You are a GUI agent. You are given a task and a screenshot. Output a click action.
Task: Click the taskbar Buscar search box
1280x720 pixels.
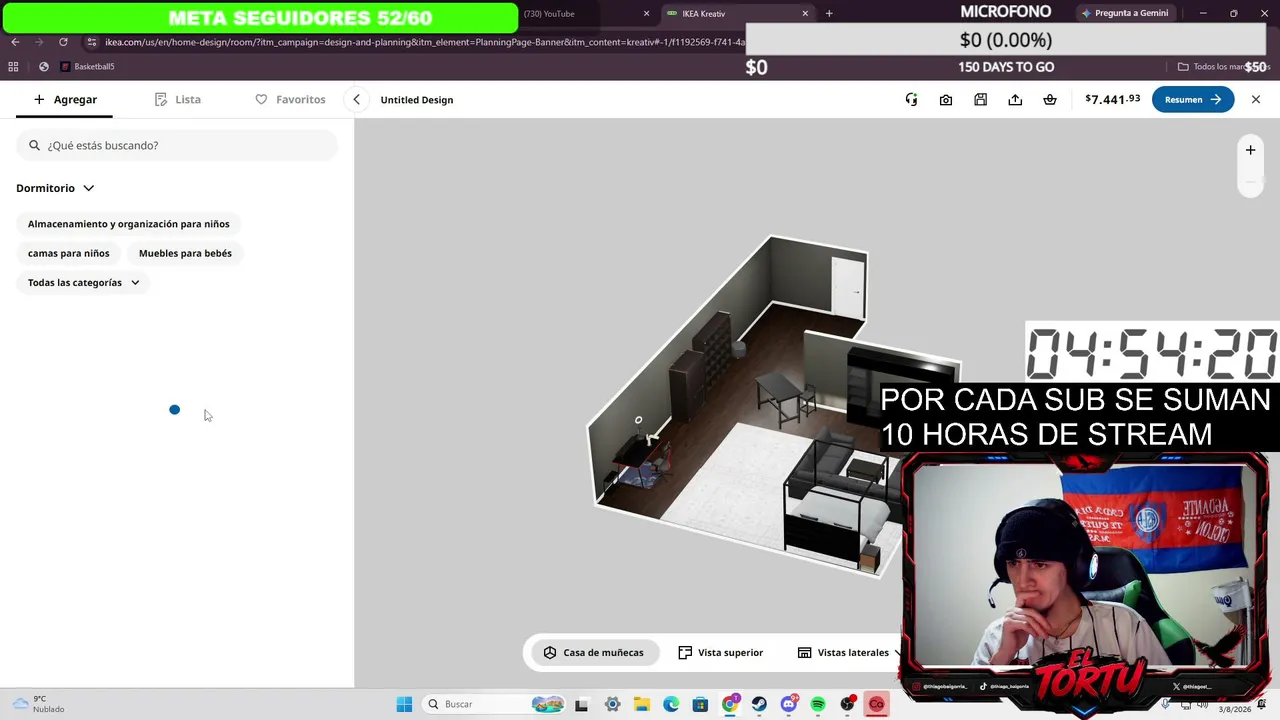494,704
